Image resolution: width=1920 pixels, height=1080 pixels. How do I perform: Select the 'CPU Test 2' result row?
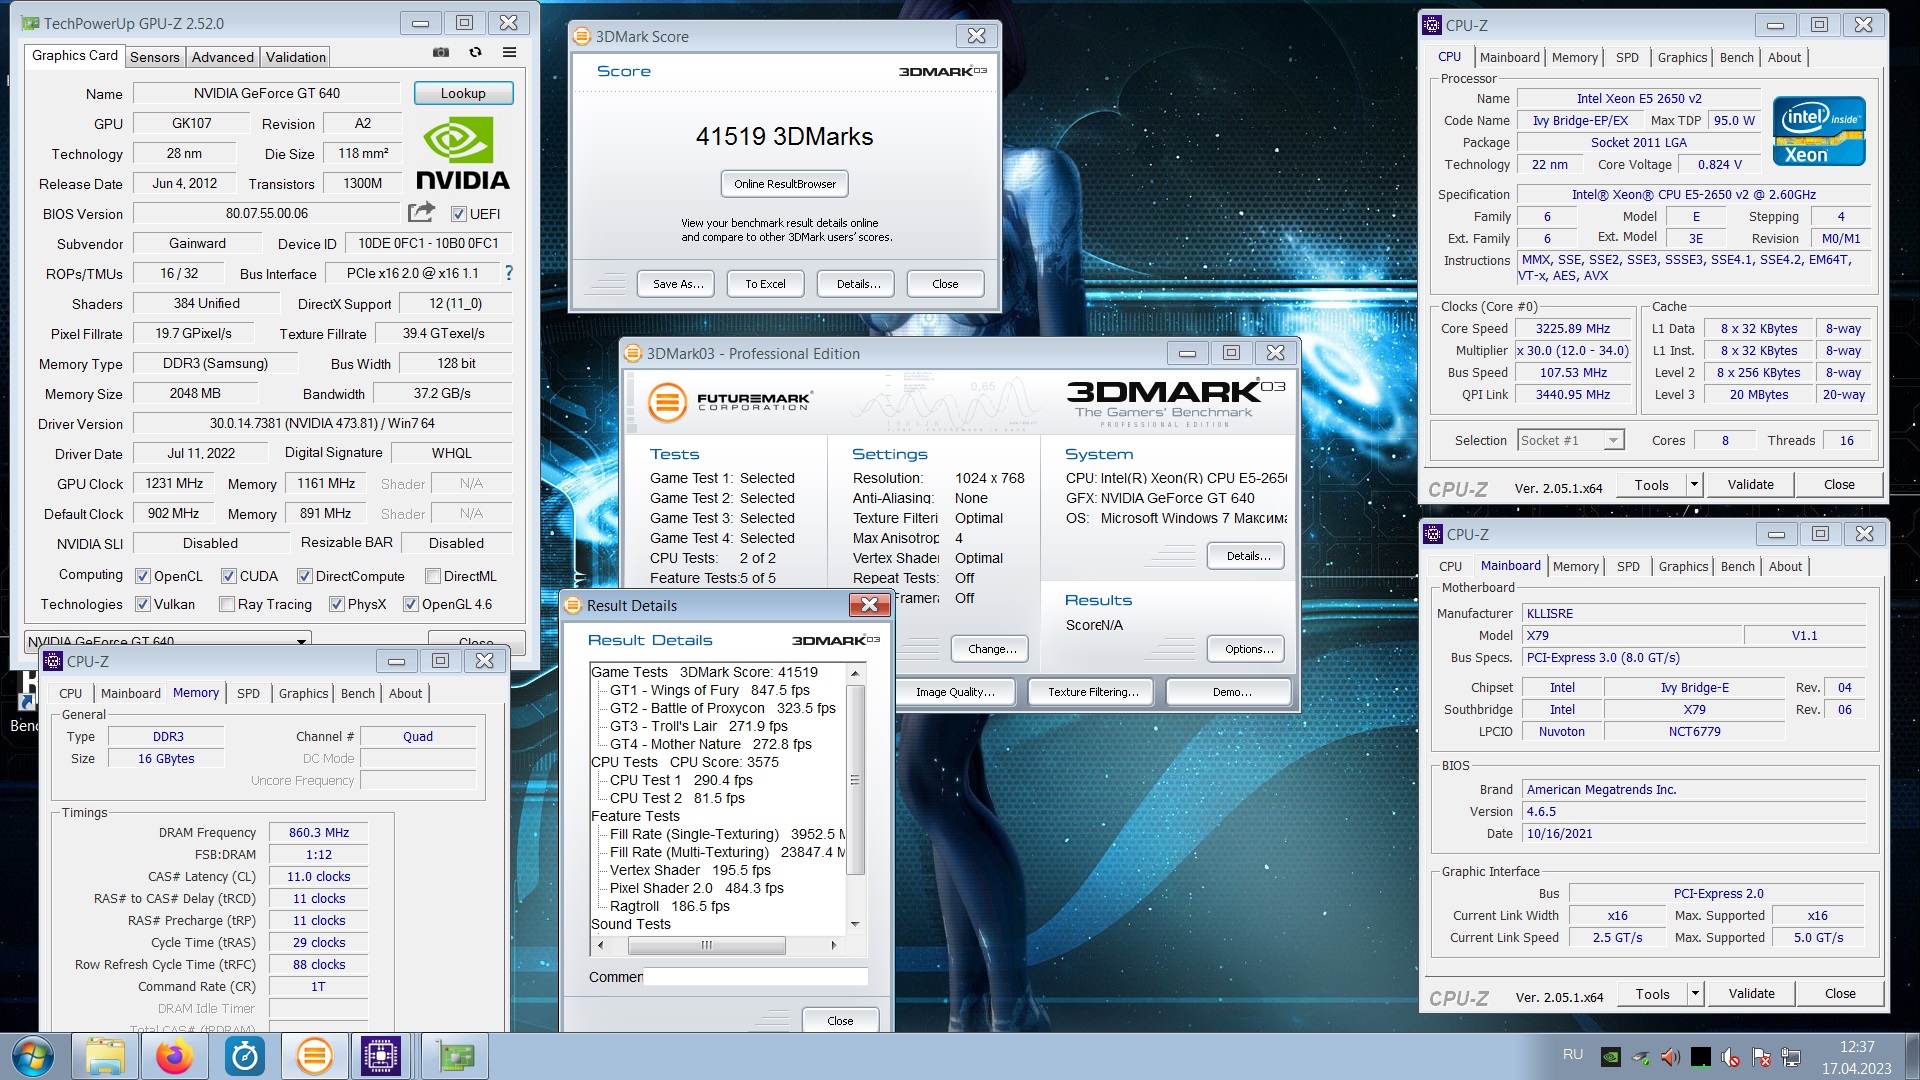pyautogui.click(x=677, y=798)
